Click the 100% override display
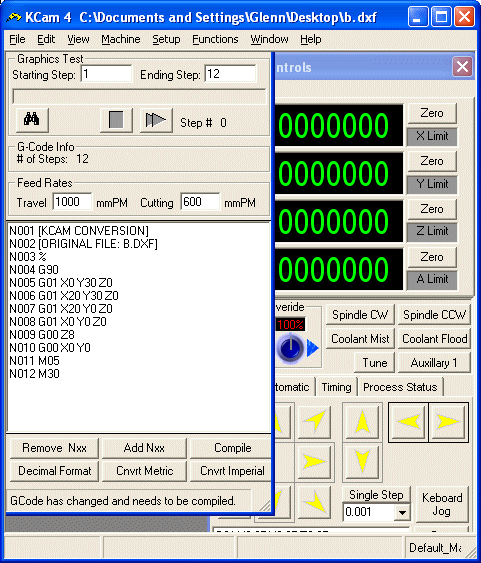This screenshot has height=563, width=481. click(x=290, y=325)
